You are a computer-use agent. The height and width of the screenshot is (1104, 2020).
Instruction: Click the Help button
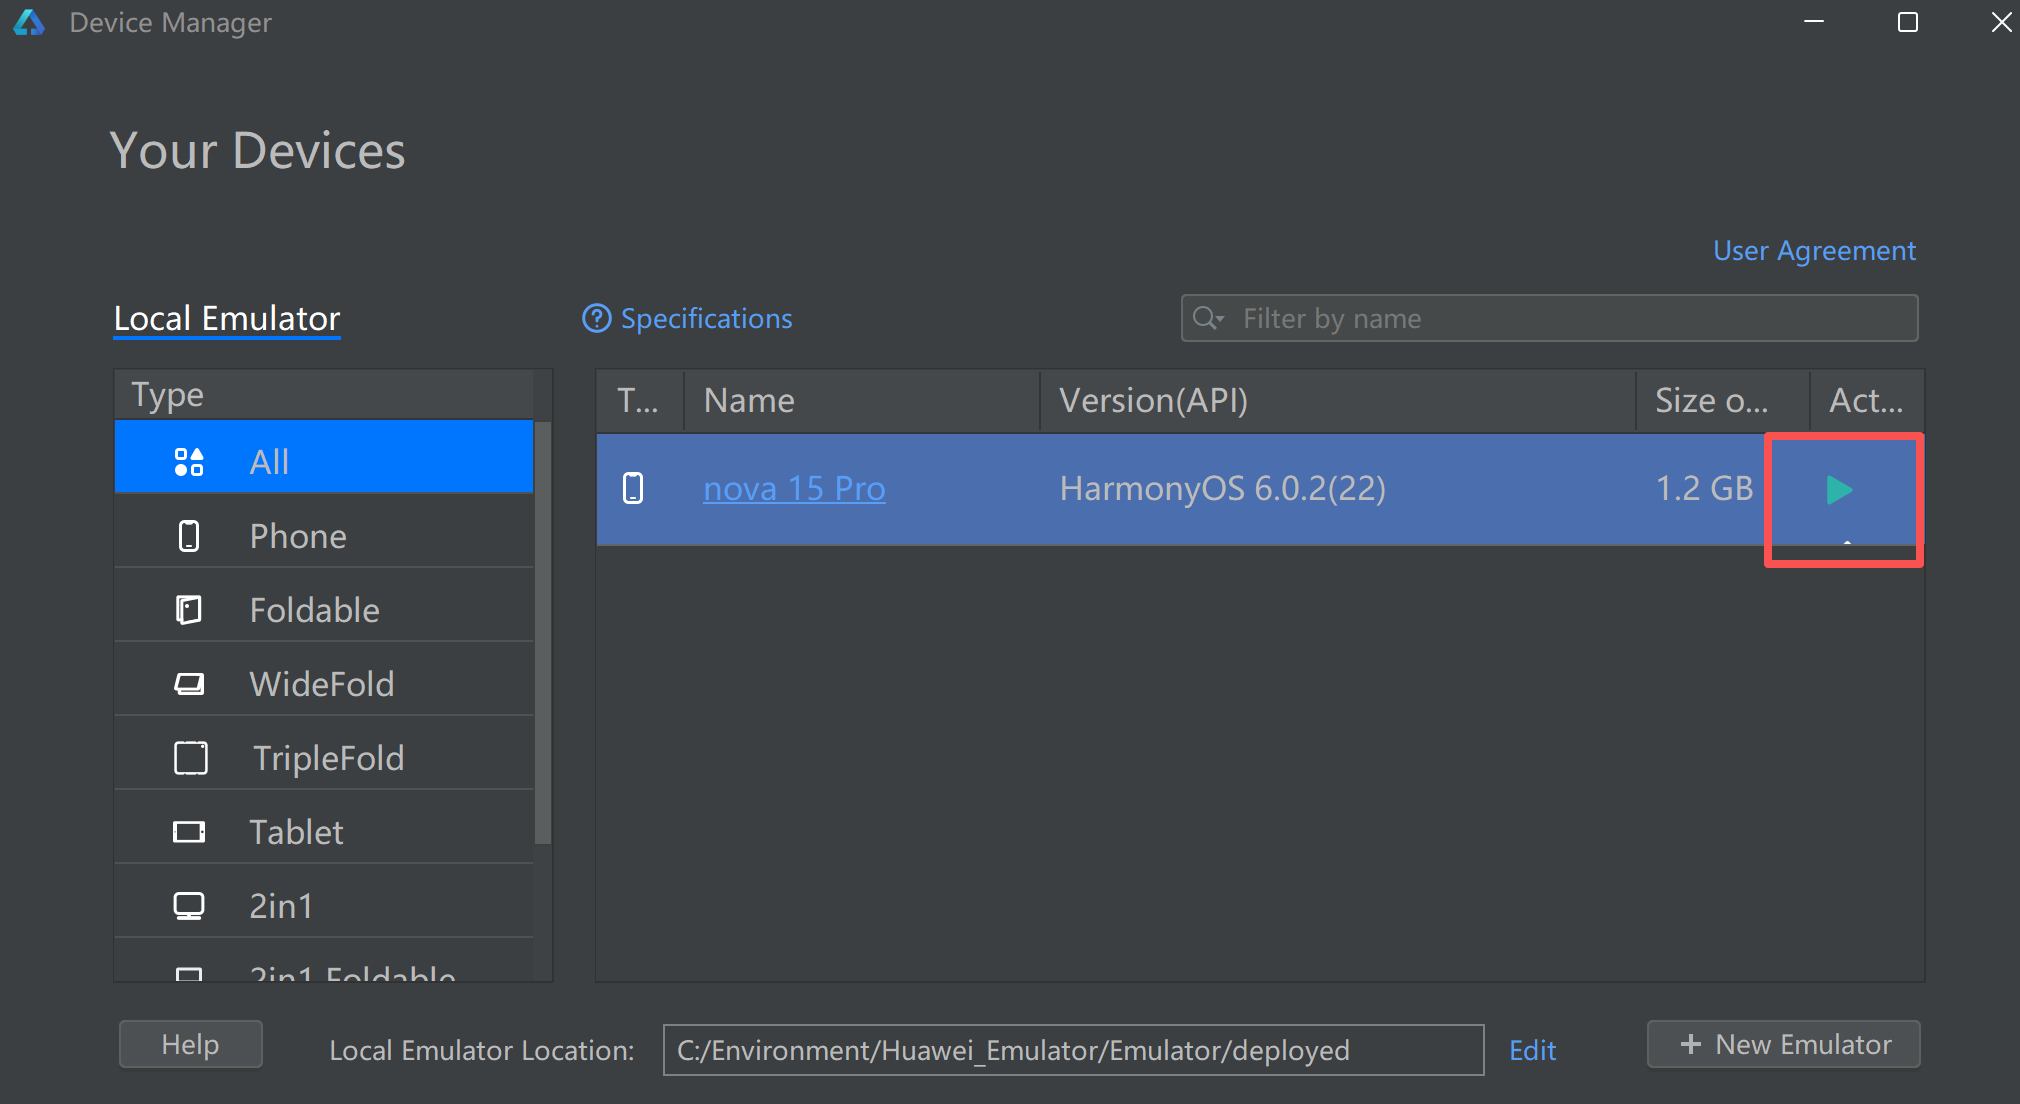(190, 1044)
